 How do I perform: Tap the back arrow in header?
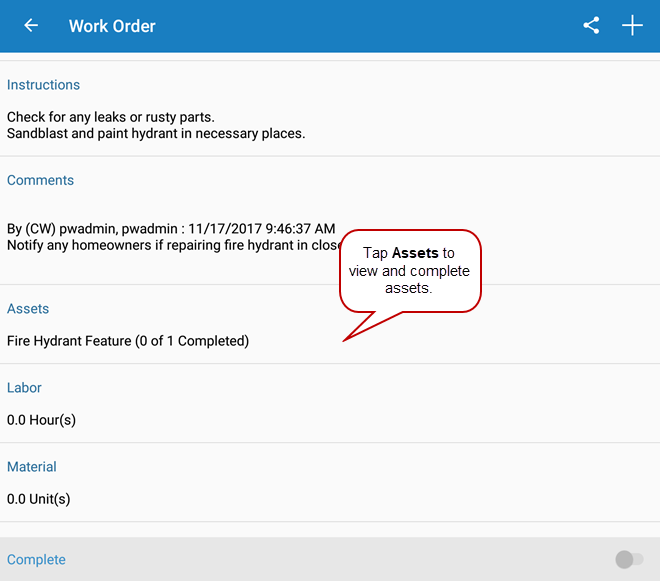point(31,26)
